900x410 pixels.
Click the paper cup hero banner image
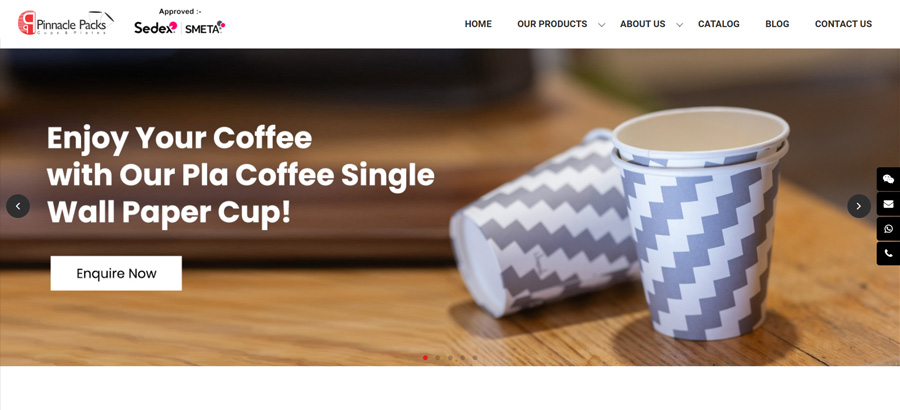(450, 207)
